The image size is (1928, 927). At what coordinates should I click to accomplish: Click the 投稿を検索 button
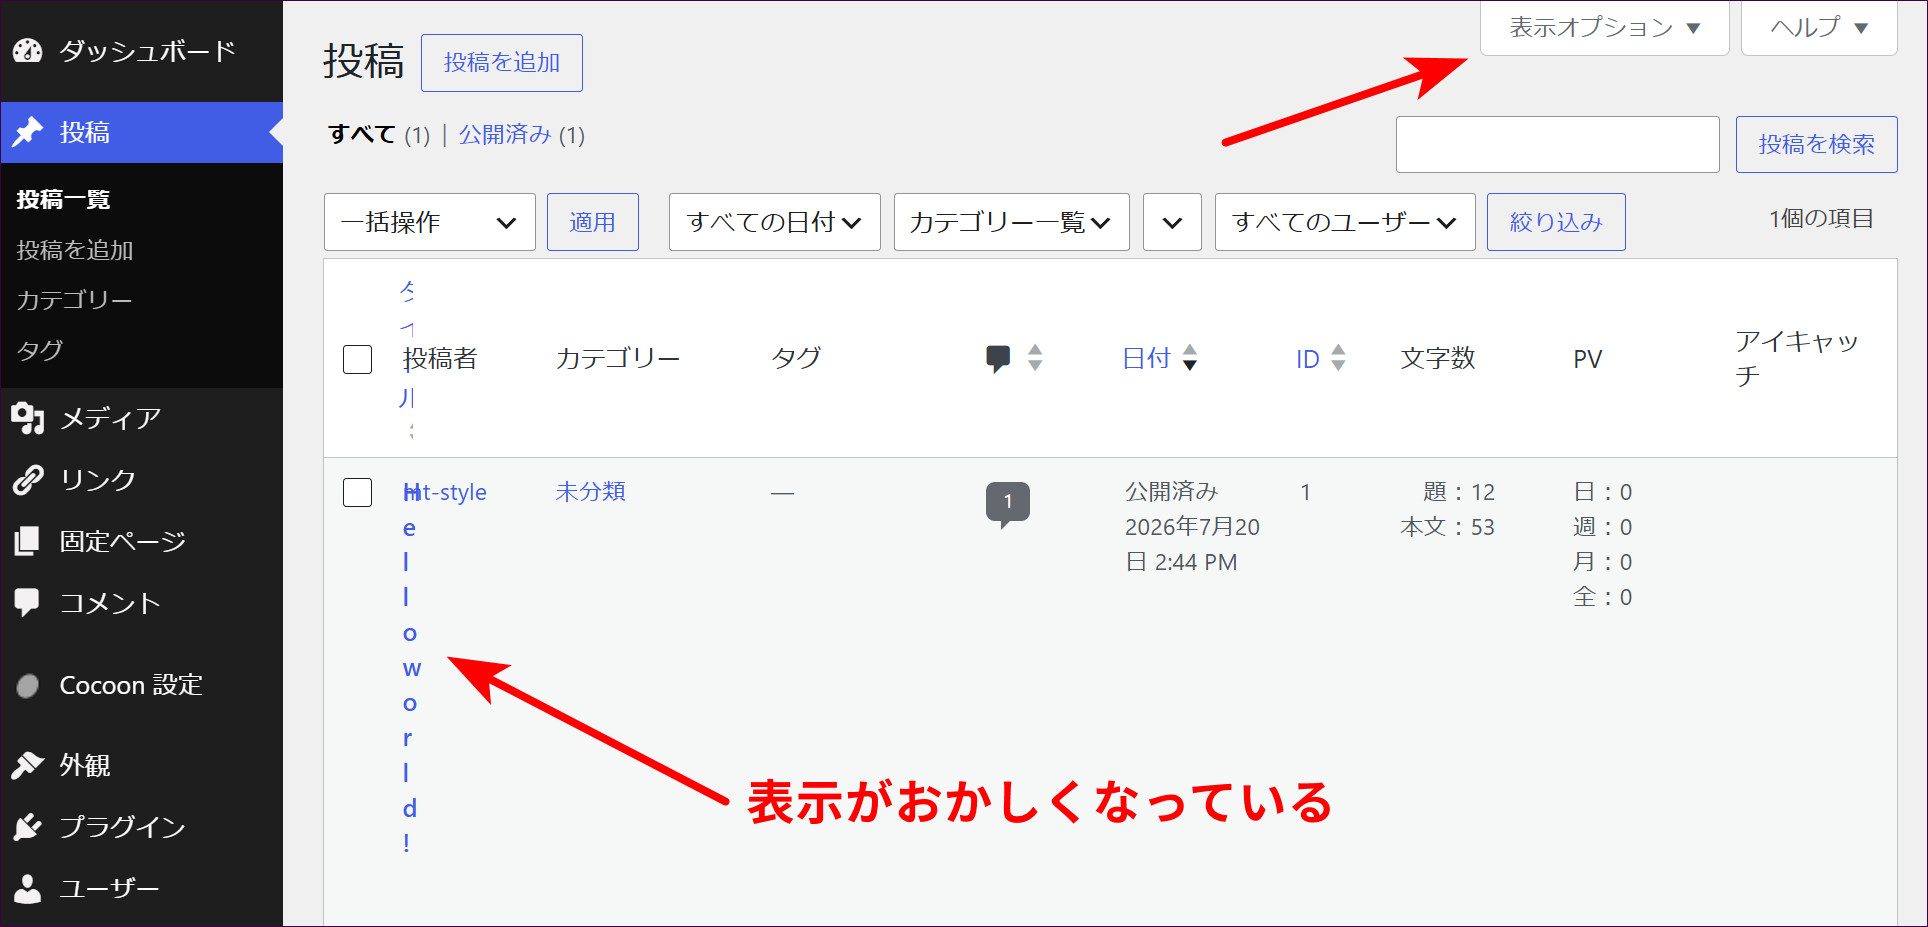(x=1816, y=144)
